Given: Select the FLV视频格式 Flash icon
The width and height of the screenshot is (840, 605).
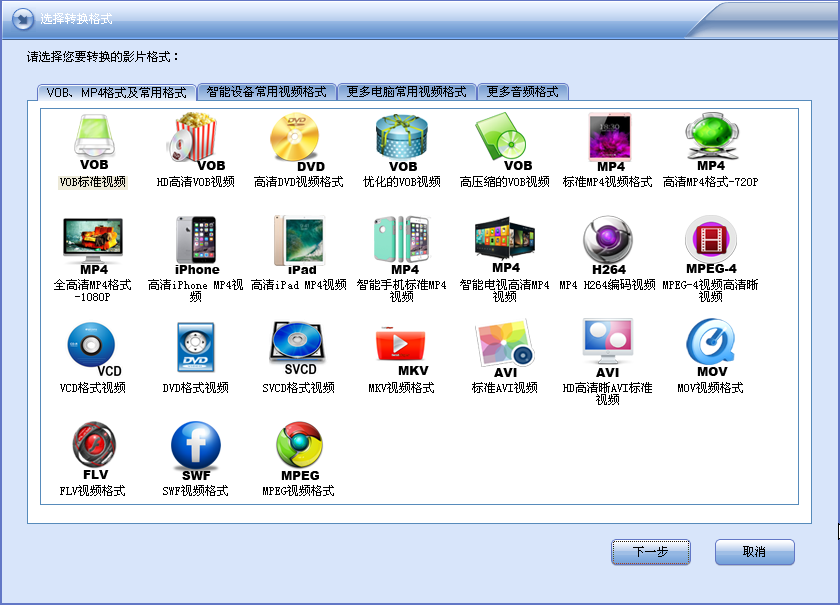Looking at the screenshot, I should coord(94,451).
